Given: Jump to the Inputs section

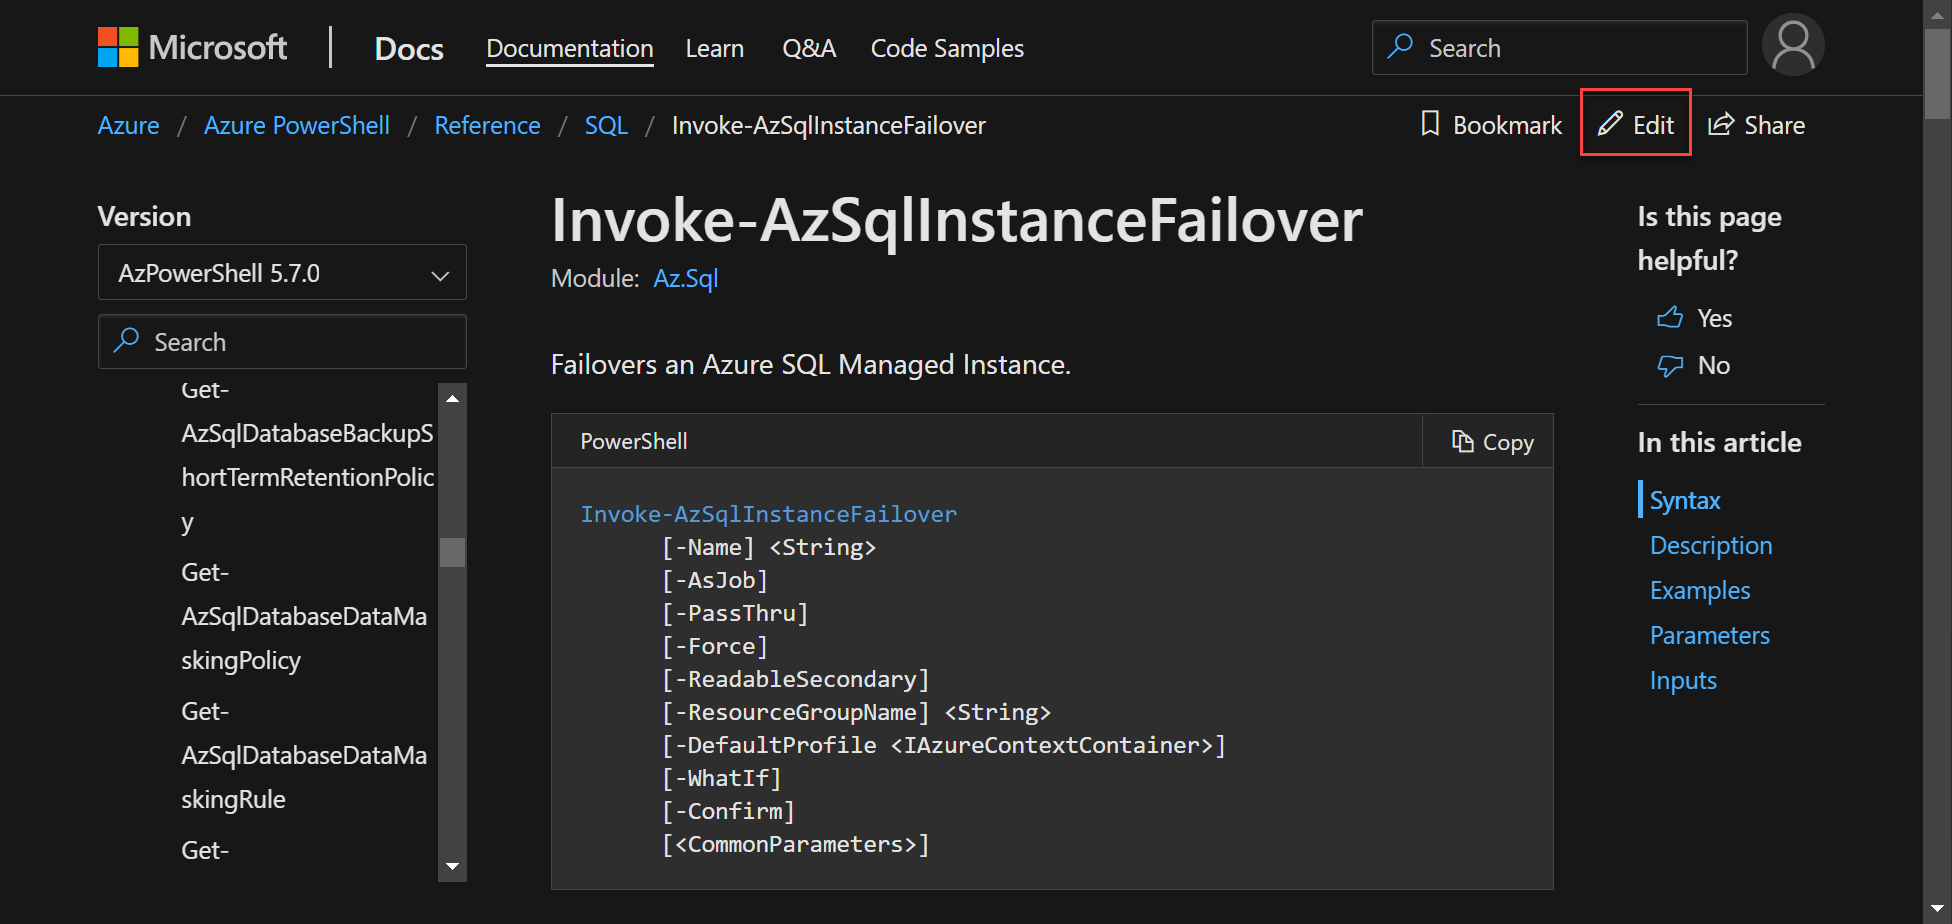Looking at the screenshot, I should tap(1682, 680).
